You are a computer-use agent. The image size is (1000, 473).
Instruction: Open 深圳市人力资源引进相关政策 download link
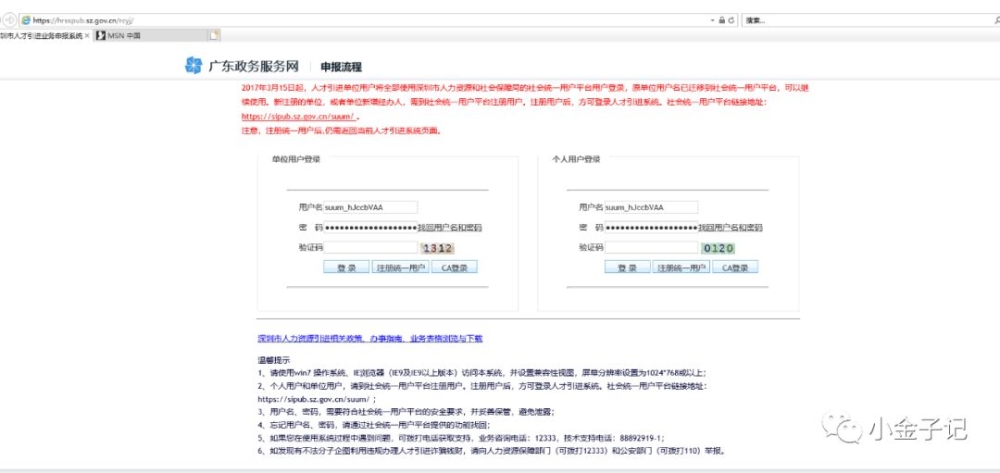pos(370,338)
